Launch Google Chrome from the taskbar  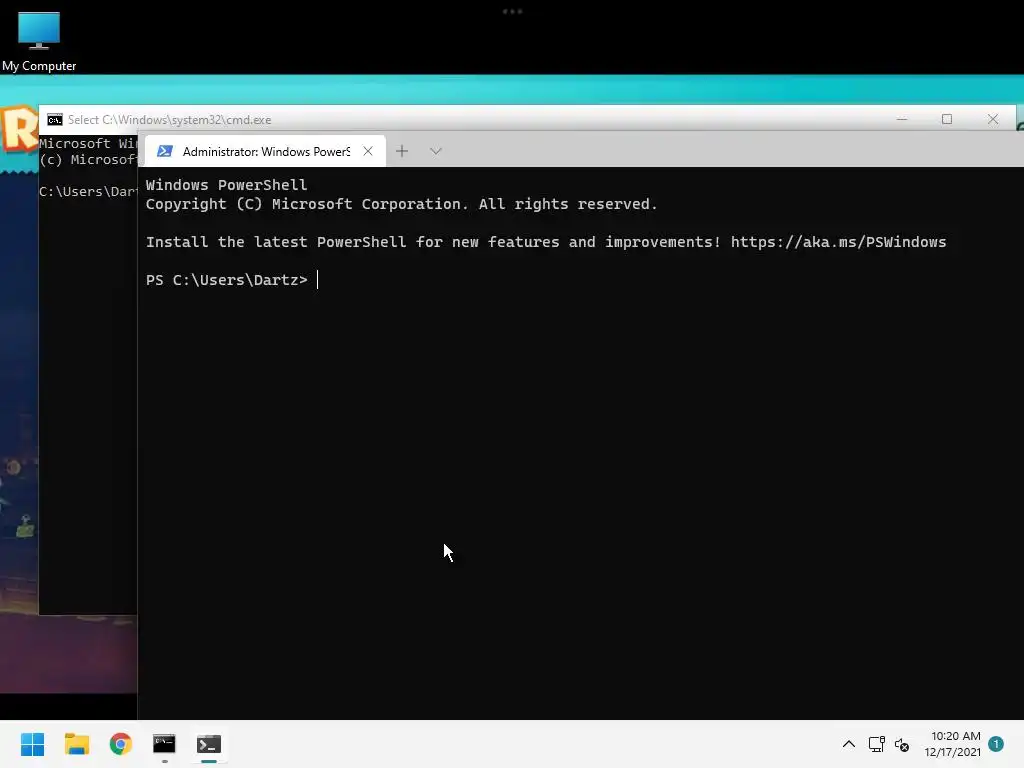(121, 744)
